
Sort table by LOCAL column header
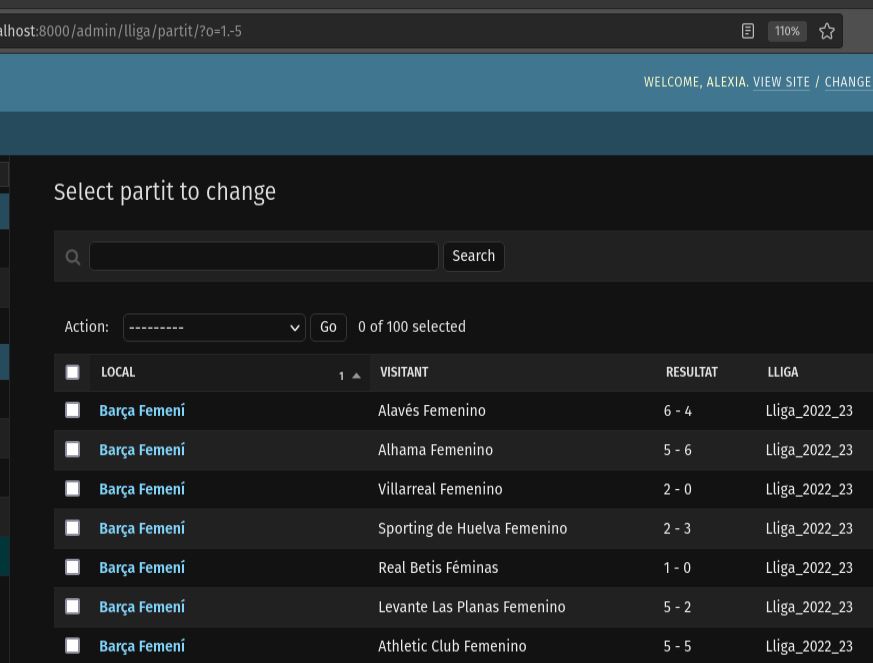(x=118, y=372)
